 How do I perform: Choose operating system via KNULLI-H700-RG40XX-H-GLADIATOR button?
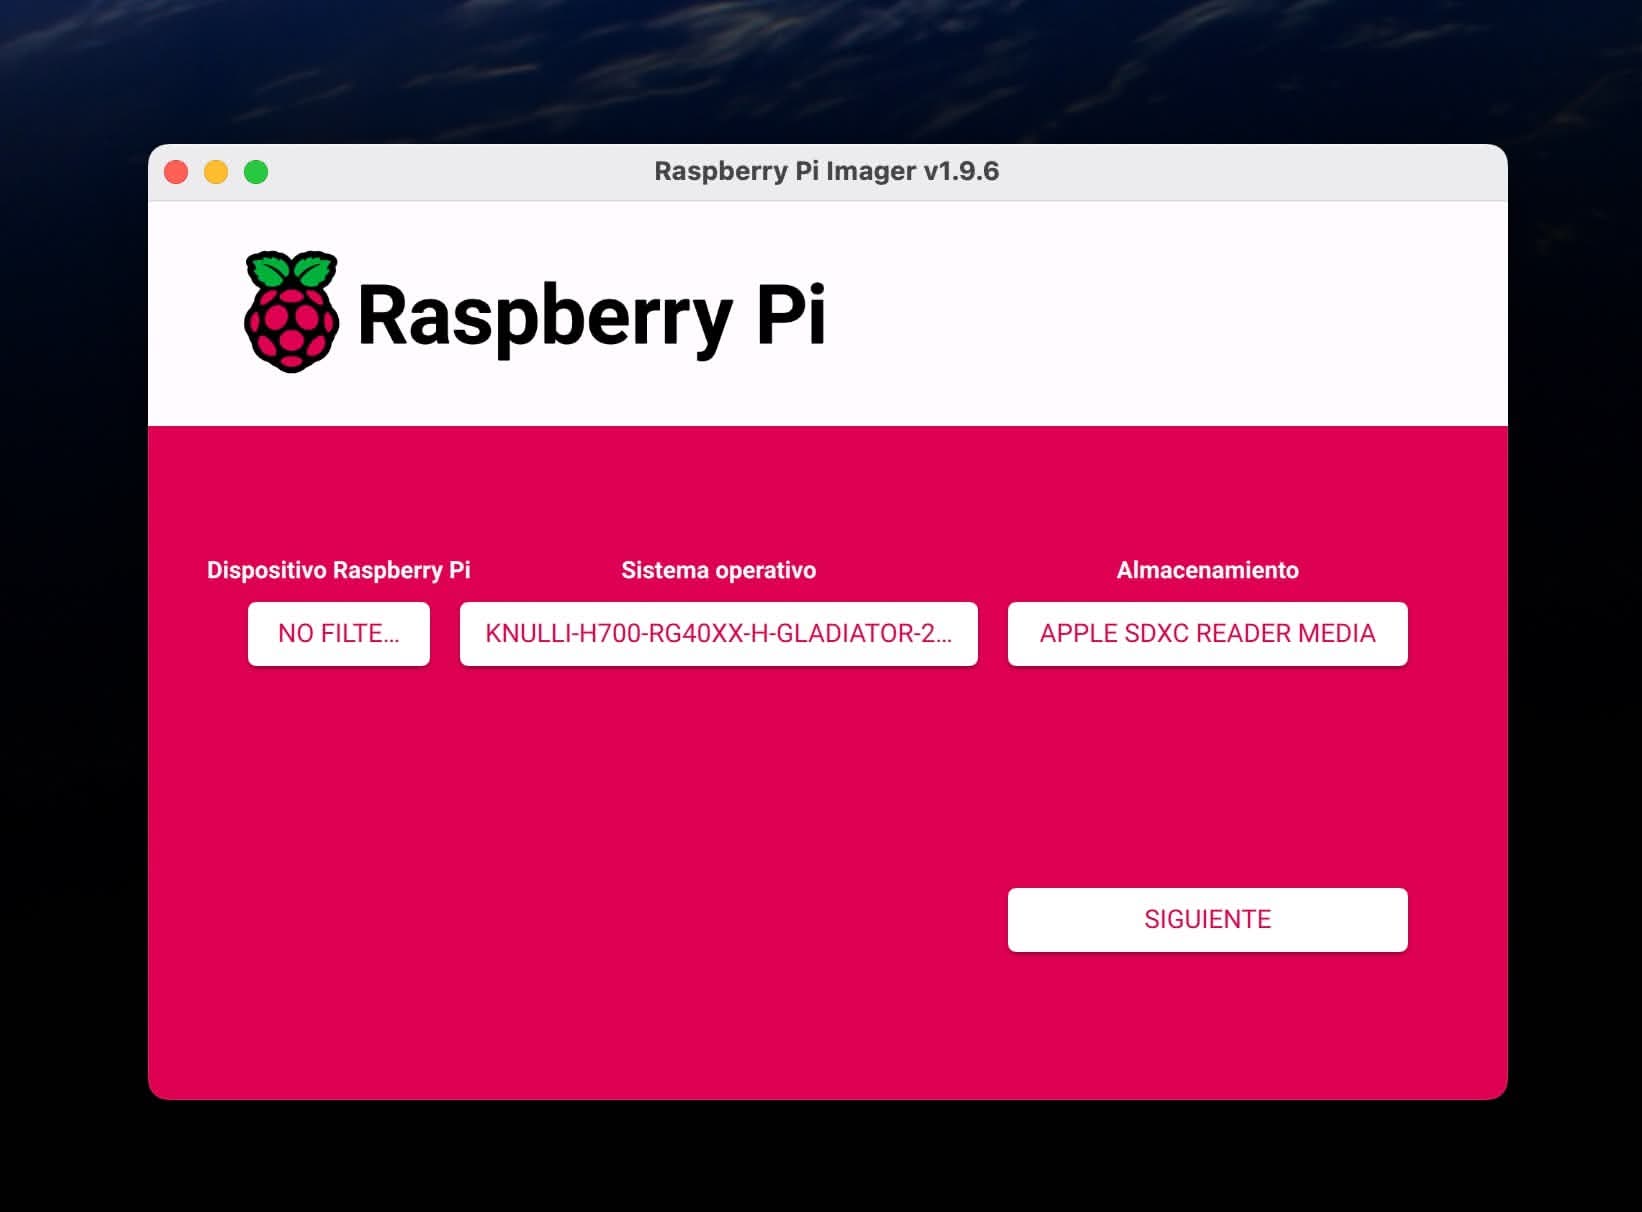click(718, 633)
